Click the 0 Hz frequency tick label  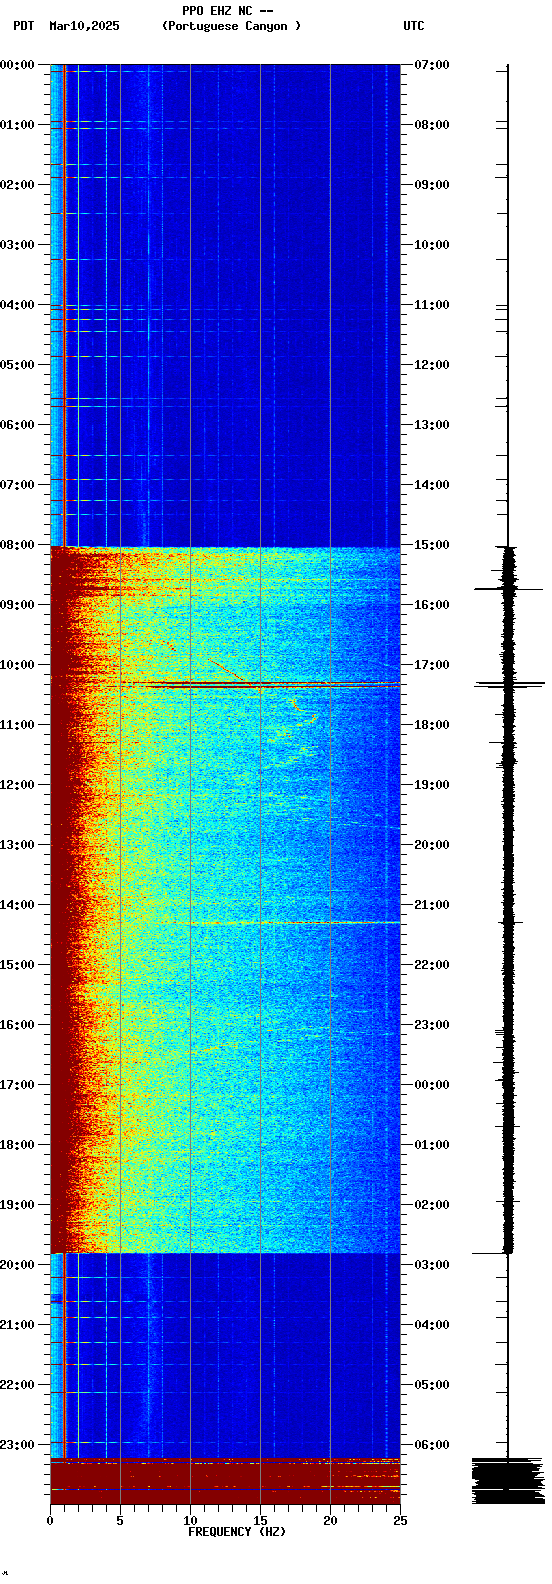click(50, 1521)
